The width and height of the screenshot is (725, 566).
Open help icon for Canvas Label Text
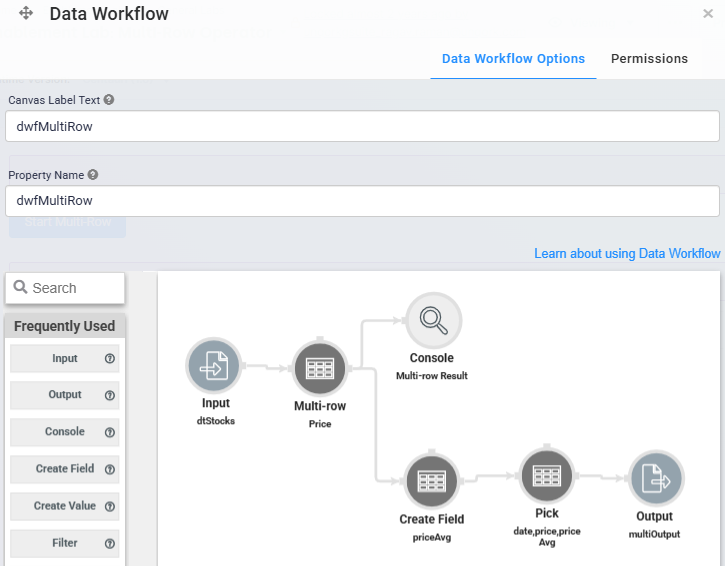(109, 99)
